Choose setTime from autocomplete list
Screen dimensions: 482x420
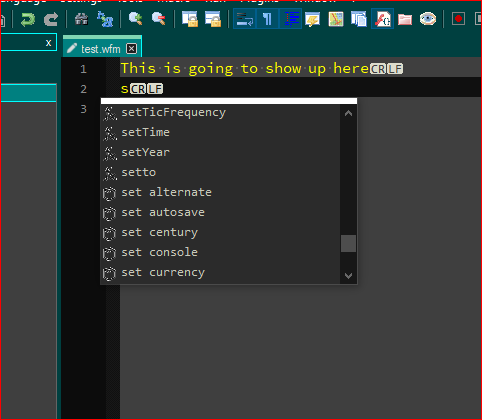point(220,132)
